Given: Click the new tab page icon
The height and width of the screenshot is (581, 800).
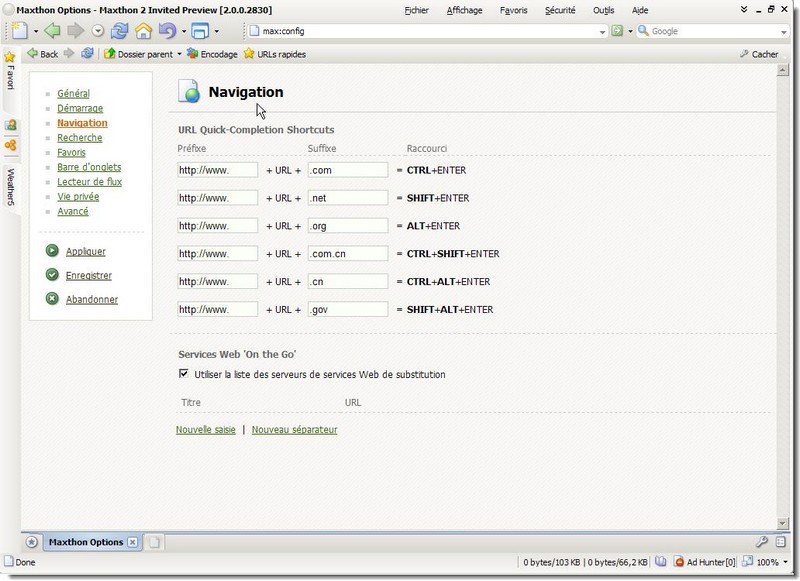Looking at the screenshot, I should pos(20,31).
